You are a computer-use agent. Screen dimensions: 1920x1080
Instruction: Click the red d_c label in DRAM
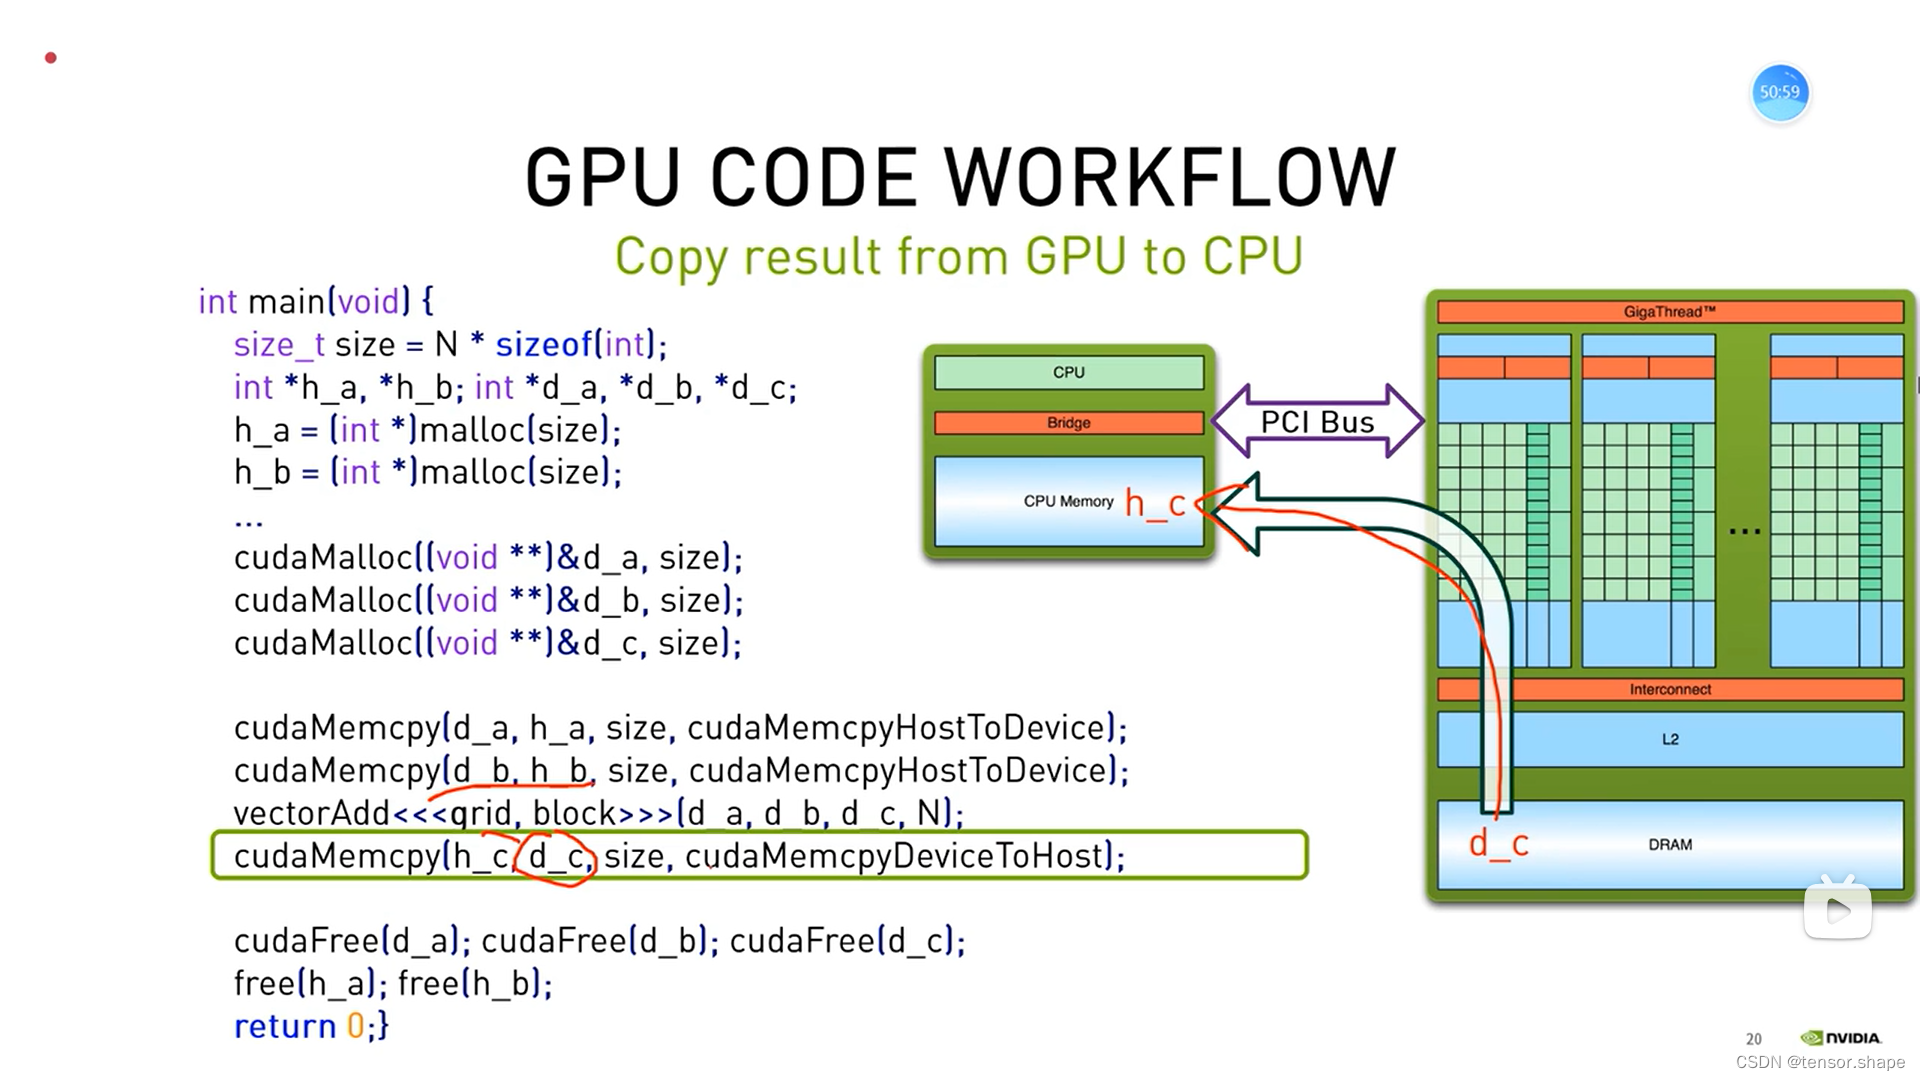(1498, 844)
